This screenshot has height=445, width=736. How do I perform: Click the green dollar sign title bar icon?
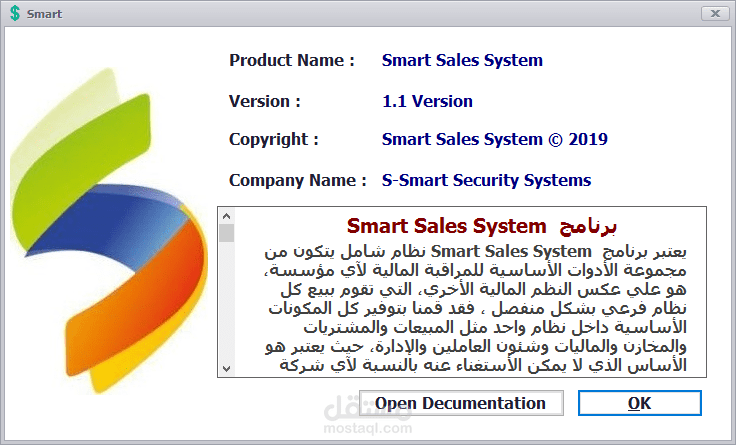[x=15, y=13]
